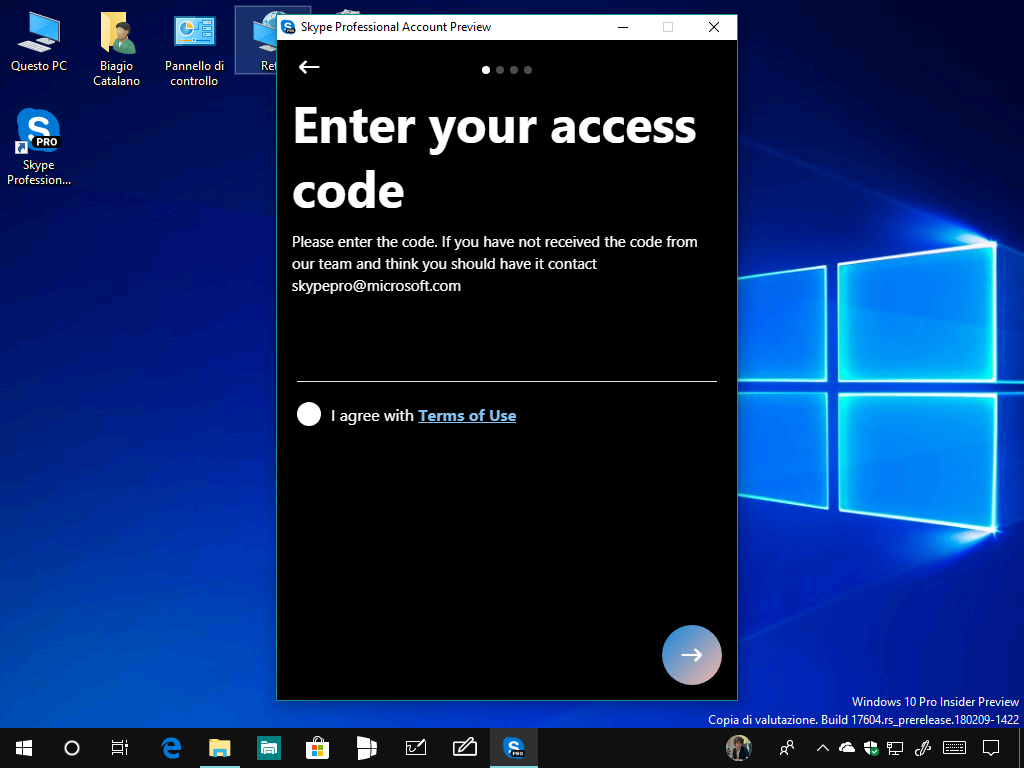The height and width of the screenshot is (768, 1024).
Task: Select the Questo PC desktop icon
Action: 39,41
